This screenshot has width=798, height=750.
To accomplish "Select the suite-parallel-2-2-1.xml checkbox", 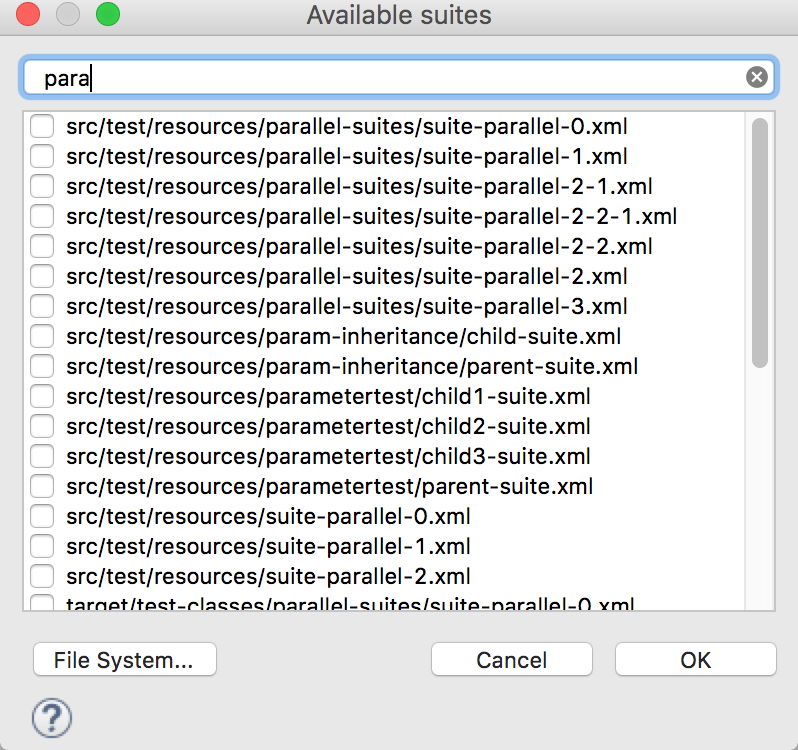I will (42, 217).
